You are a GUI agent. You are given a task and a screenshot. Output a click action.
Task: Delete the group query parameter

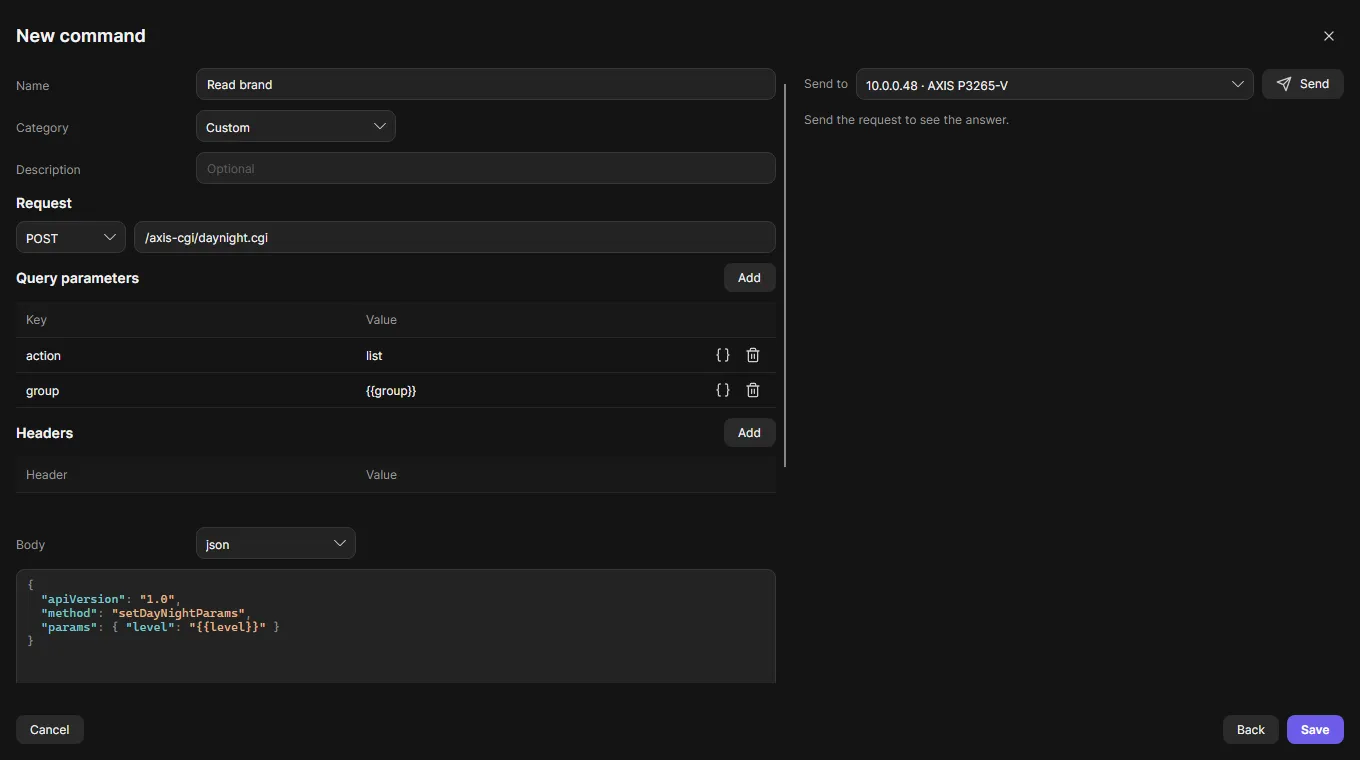pos(753,390)
